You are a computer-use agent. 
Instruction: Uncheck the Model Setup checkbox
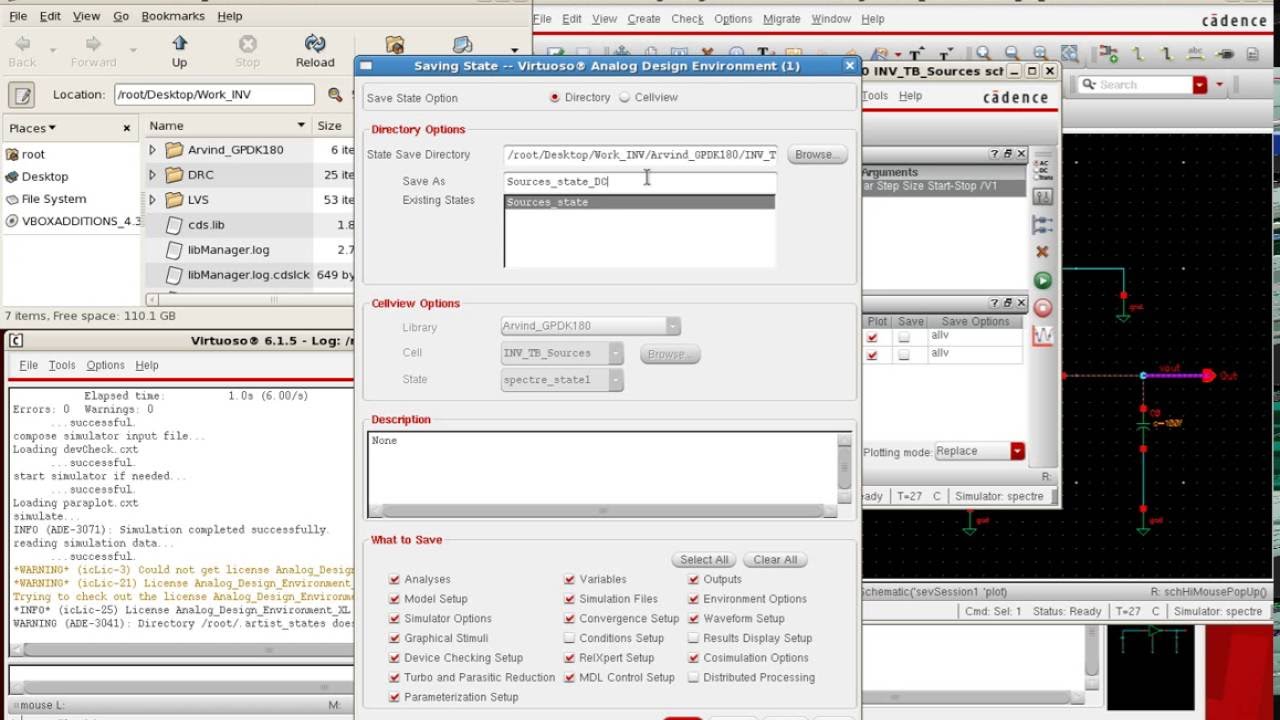pyautogui.click(x=394, y=599)
